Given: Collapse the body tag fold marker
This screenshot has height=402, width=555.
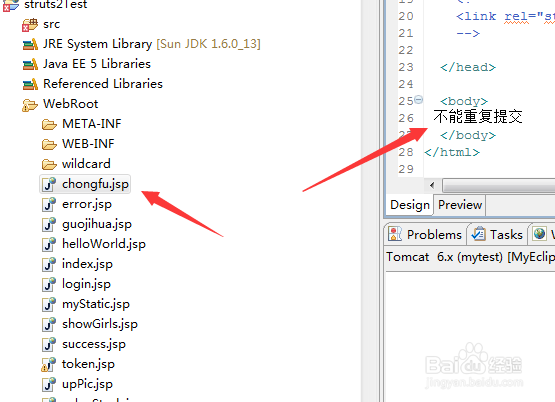Looking at the screenshot, I should pyautogui.click(x=418, y=100).
